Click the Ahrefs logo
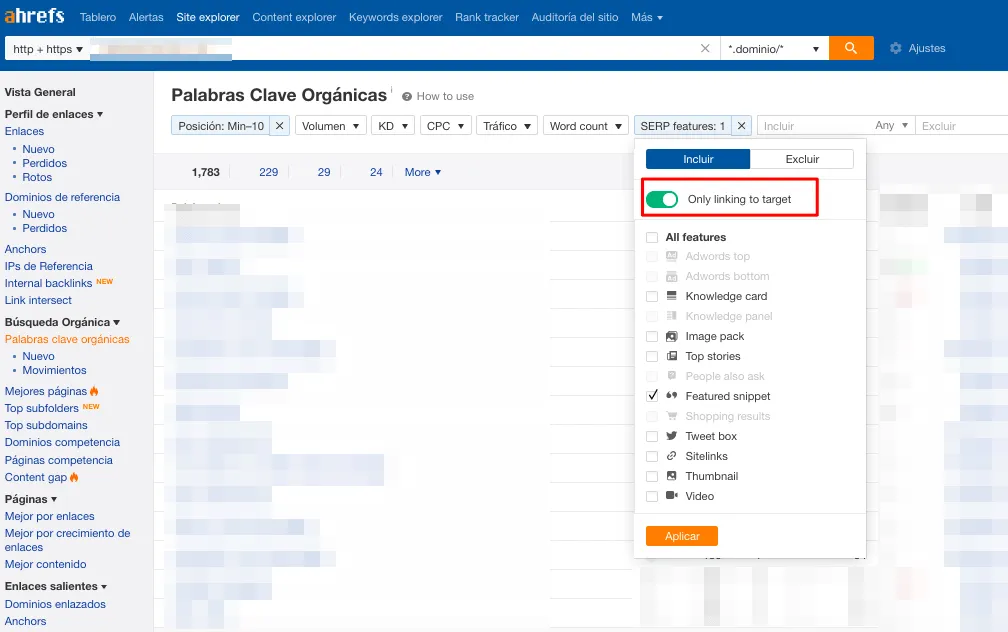1008x632 pixels. click(x=34, y=16)
